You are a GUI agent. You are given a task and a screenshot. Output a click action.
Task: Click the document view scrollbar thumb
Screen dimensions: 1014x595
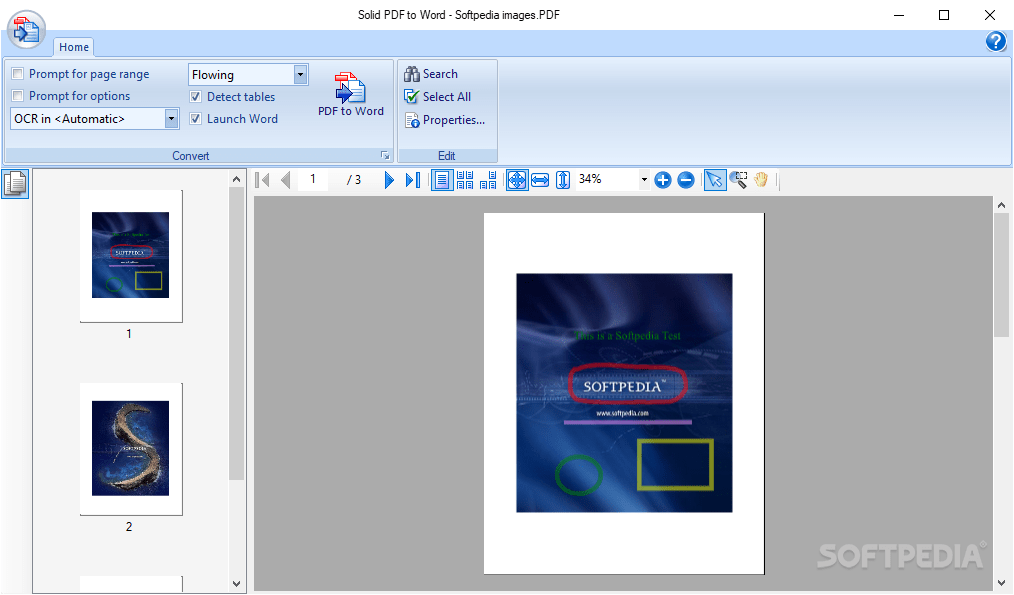(x=1002, y=276)
